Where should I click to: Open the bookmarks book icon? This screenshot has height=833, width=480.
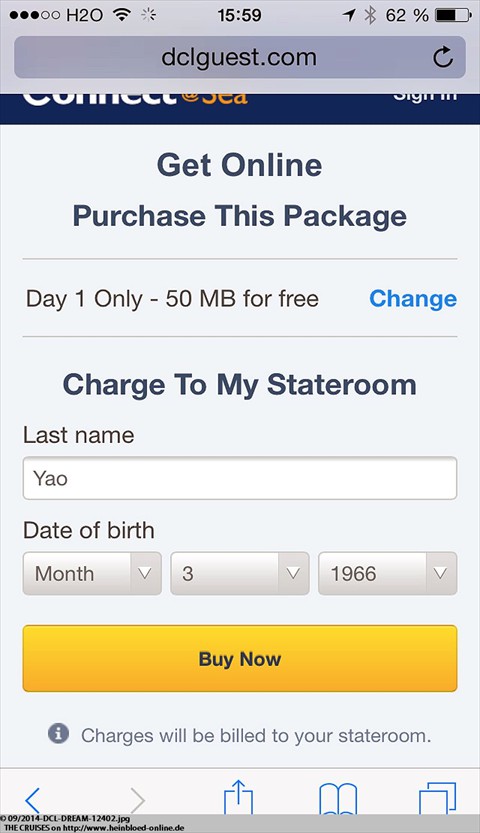338,799
